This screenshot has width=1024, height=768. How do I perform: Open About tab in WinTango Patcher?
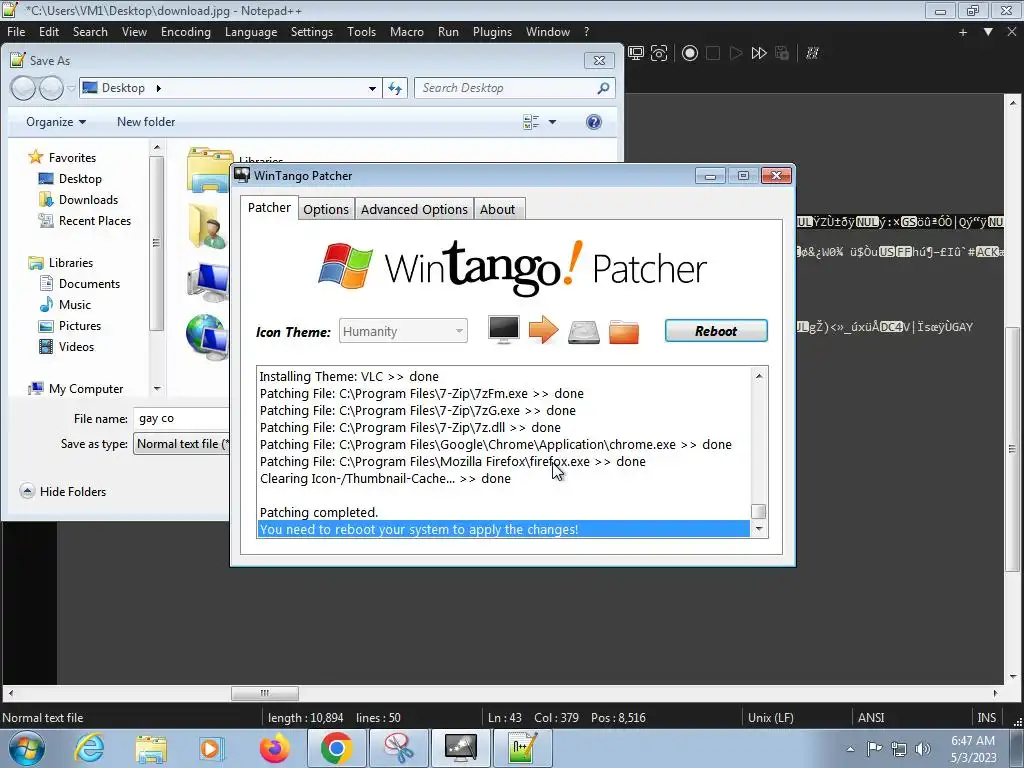498,209
